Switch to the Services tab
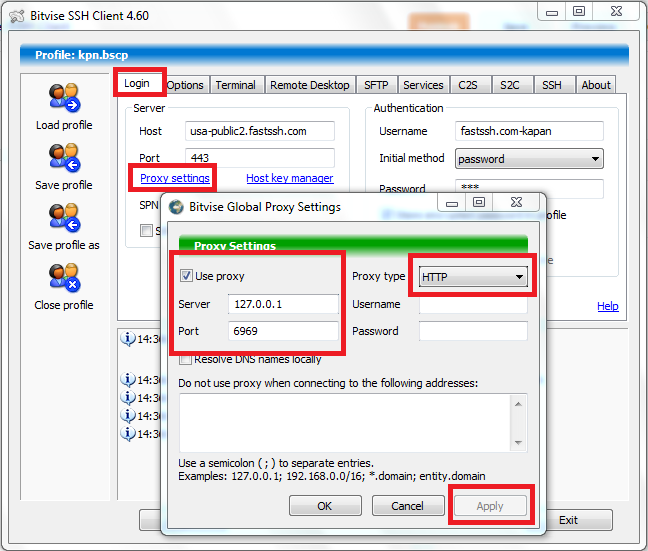 [x=424, y=85]
